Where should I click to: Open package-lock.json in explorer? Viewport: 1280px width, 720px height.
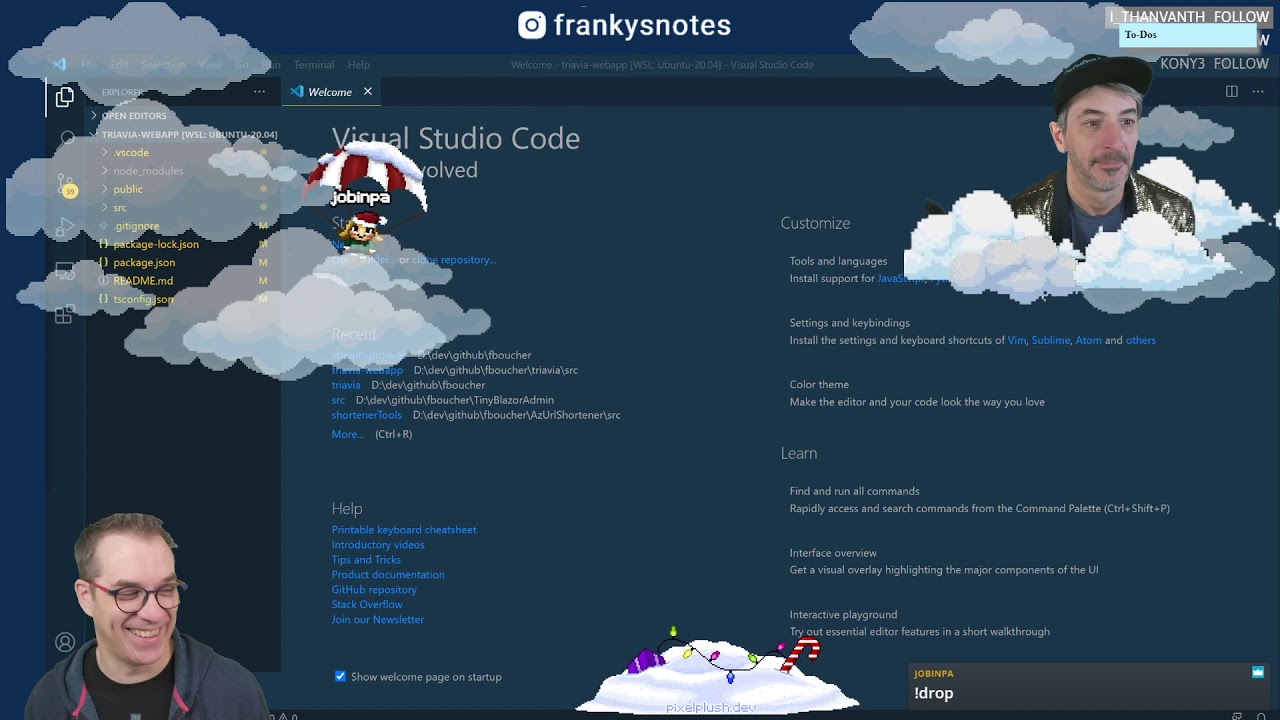pyautogui.click(x=156, y=244)
